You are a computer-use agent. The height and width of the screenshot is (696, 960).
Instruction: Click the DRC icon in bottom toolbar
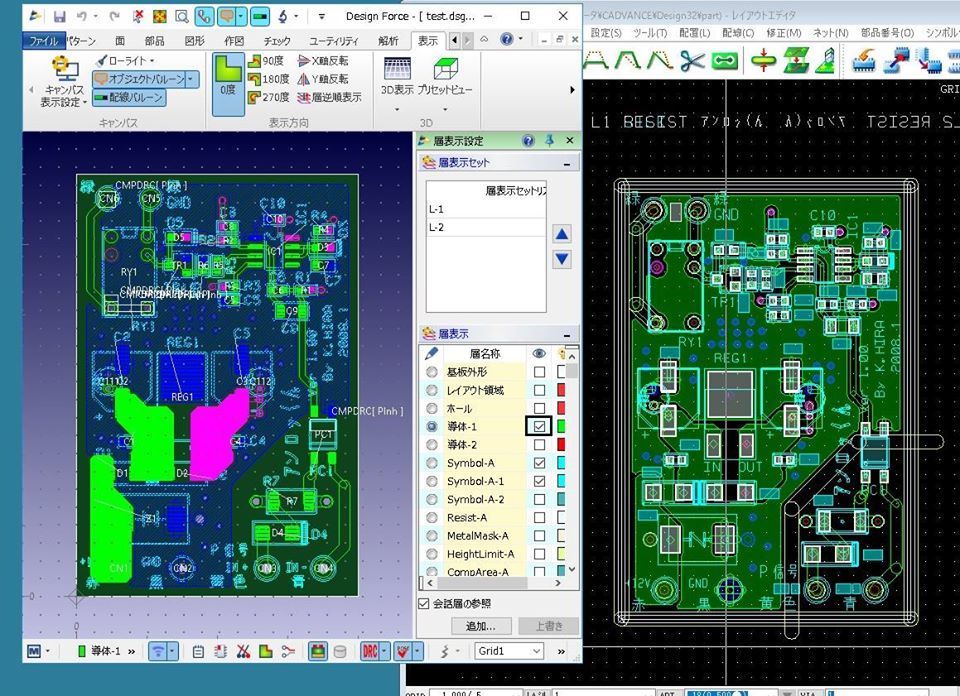tap(370, 651)
